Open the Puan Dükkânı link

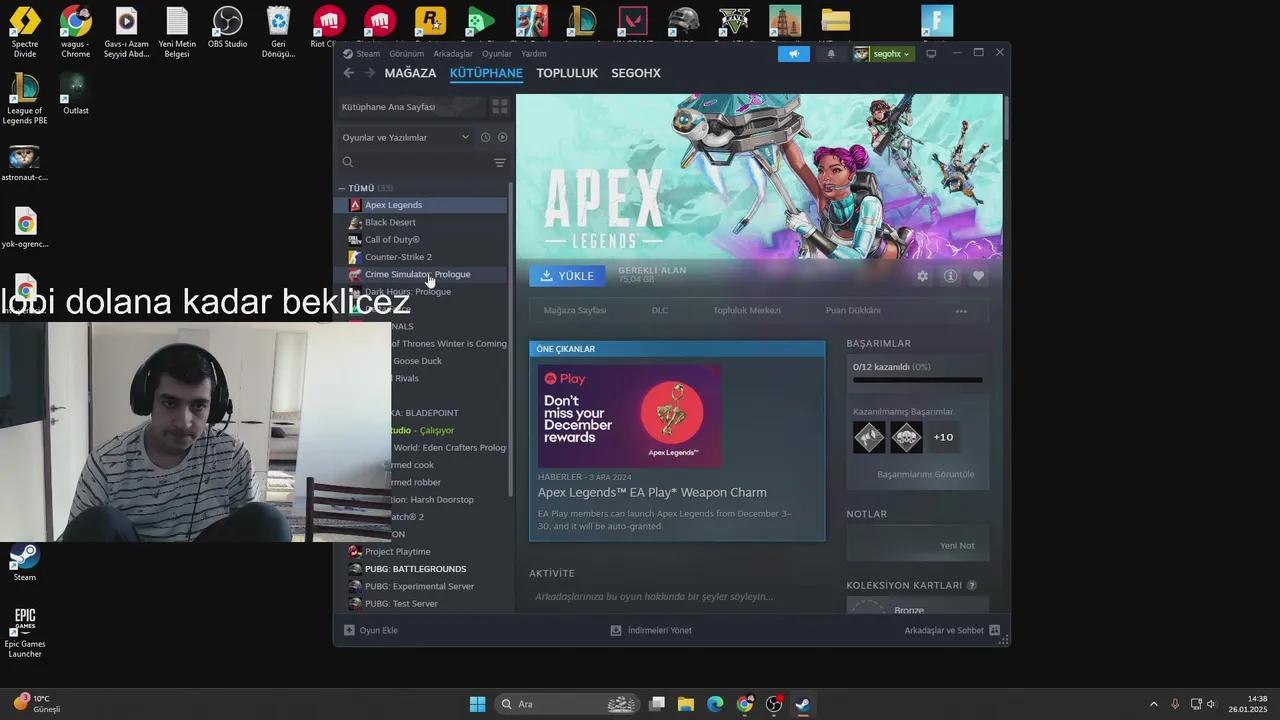tap(853, 311)
